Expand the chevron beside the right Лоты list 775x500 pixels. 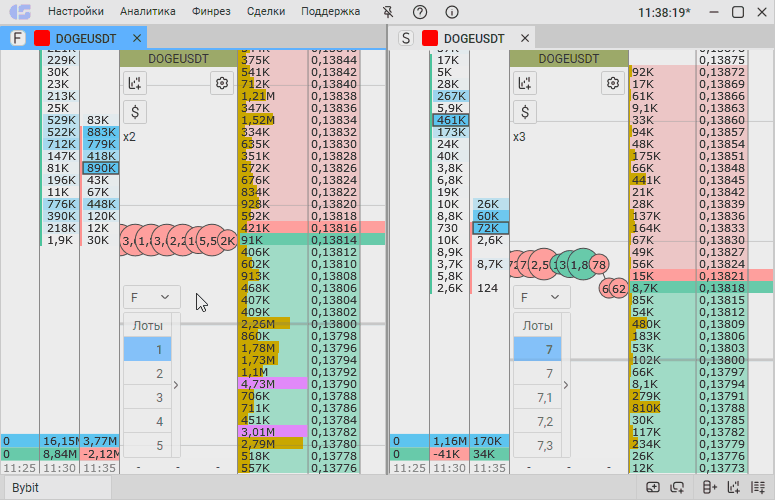click(x=566, y=385)
